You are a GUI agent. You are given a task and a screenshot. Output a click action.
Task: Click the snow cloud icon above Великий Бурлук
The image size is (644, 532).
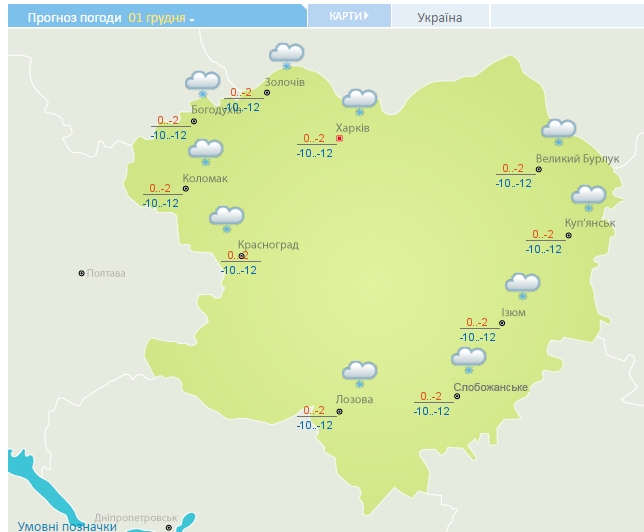(x=558, y=132)
